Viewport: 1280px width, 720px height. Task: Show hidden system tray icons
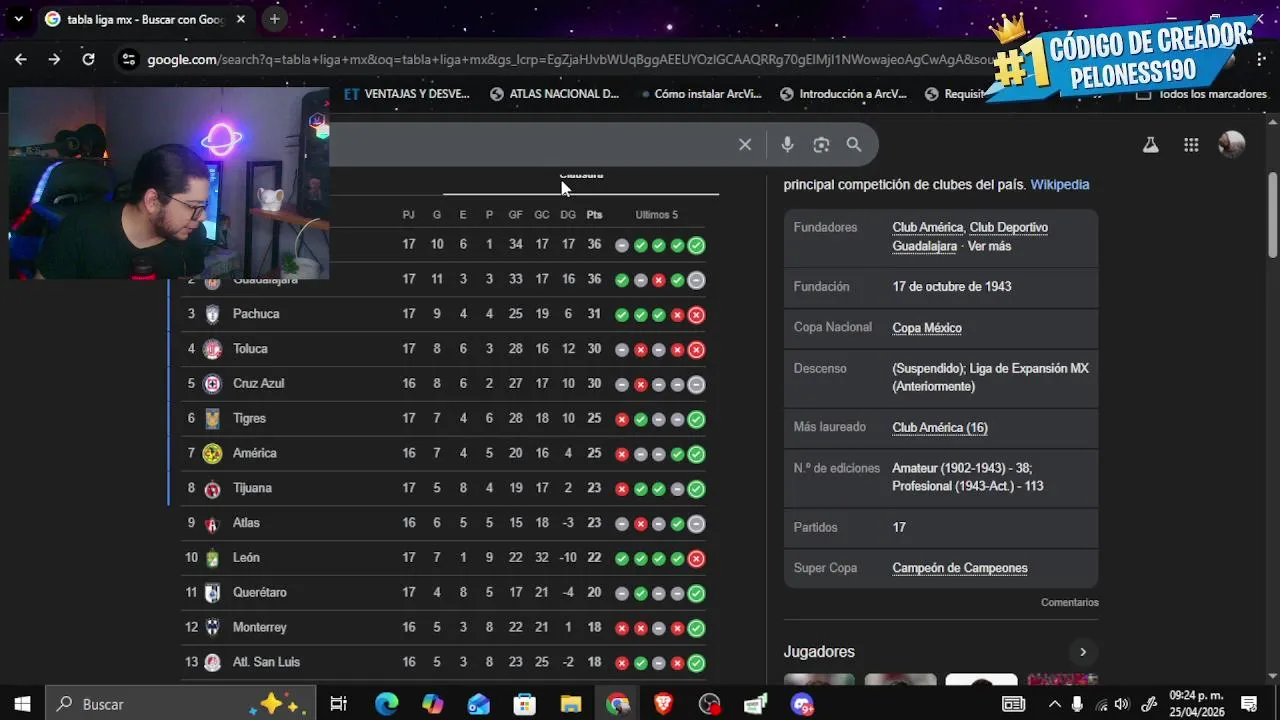[x=1054, y=704]
